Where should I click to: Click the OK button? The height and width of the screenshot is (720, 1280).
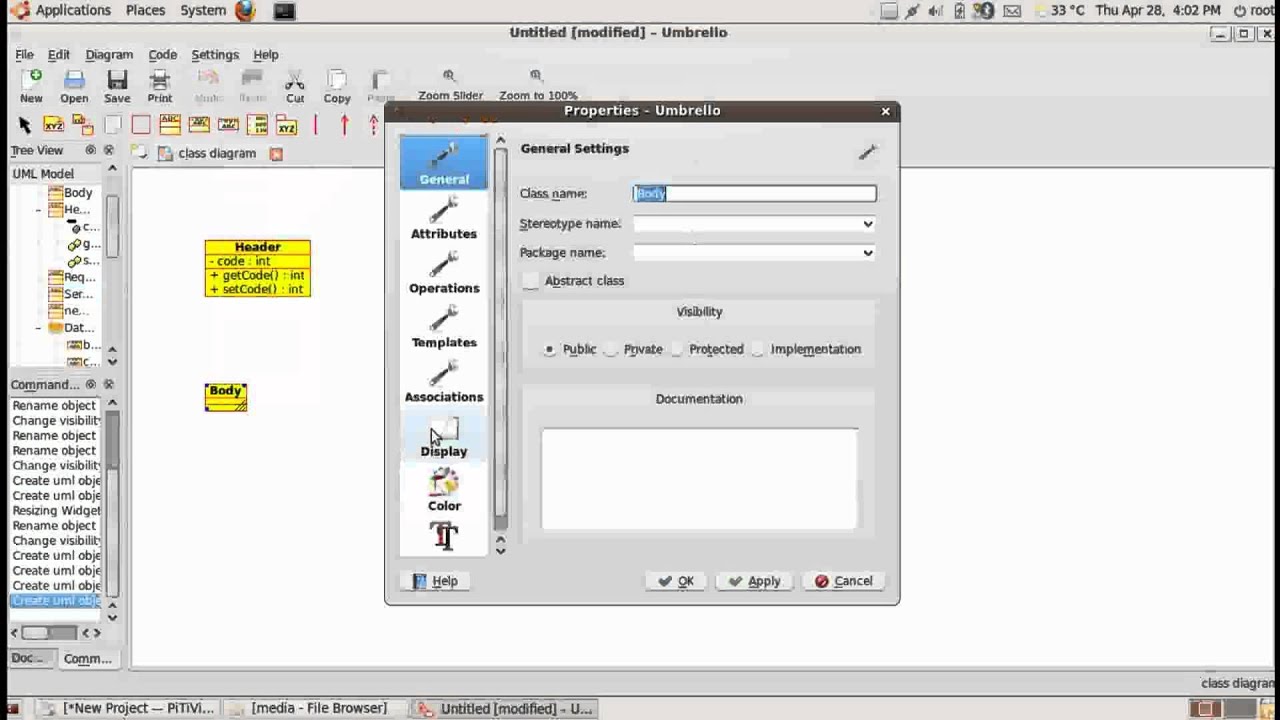(x=676, y=581)
